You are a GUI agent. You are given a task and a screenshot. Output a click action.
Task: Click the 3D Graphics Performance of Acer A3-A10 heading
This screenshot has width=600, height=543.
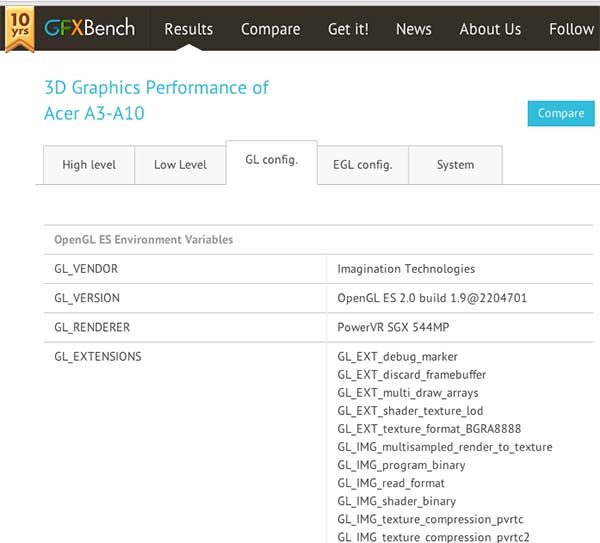pos(157,100)
